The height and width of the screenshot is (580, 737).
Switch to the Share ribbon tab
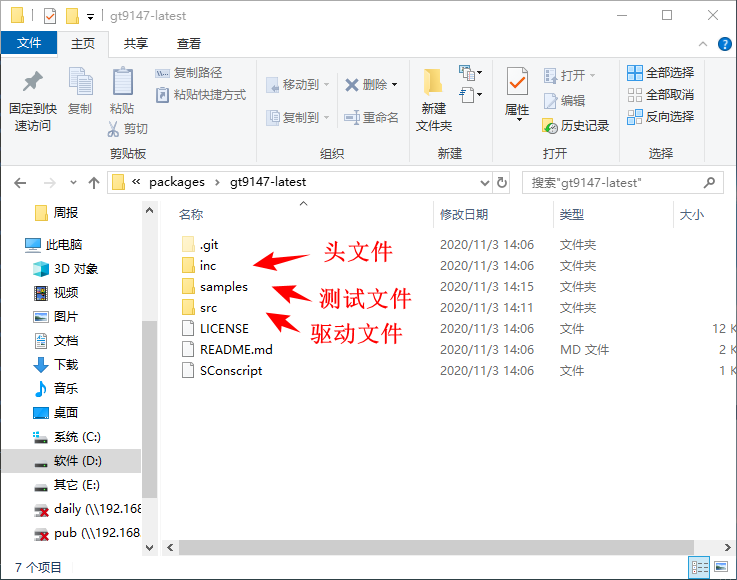coord(136,44)
